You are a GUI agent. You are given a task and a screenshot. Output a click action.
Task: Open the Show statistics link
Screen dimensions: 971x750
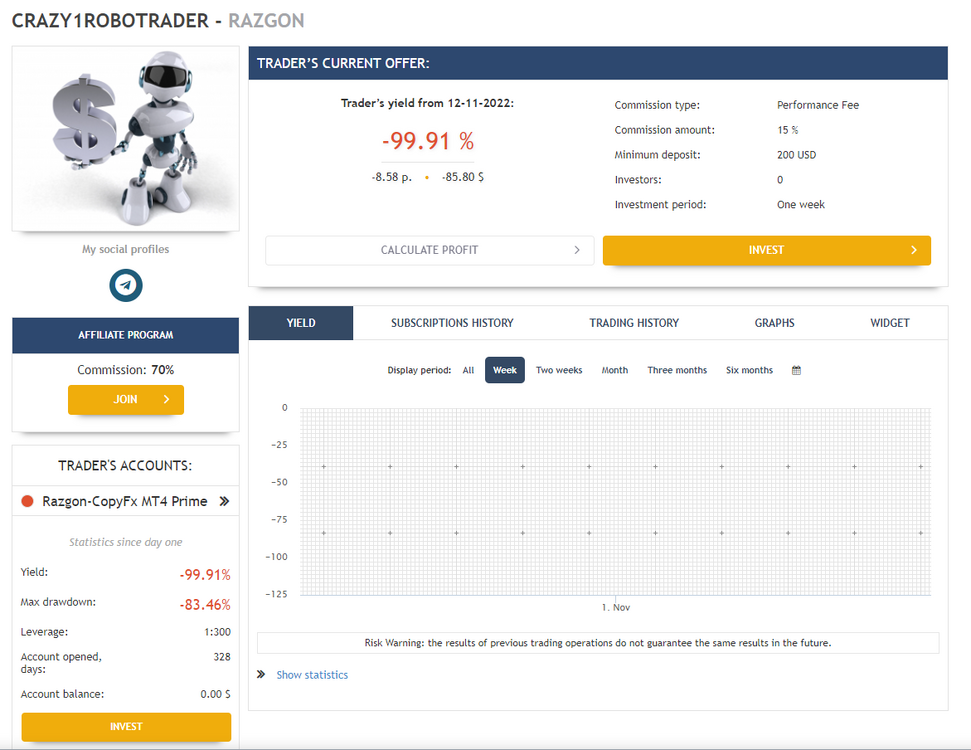[312, 674]
